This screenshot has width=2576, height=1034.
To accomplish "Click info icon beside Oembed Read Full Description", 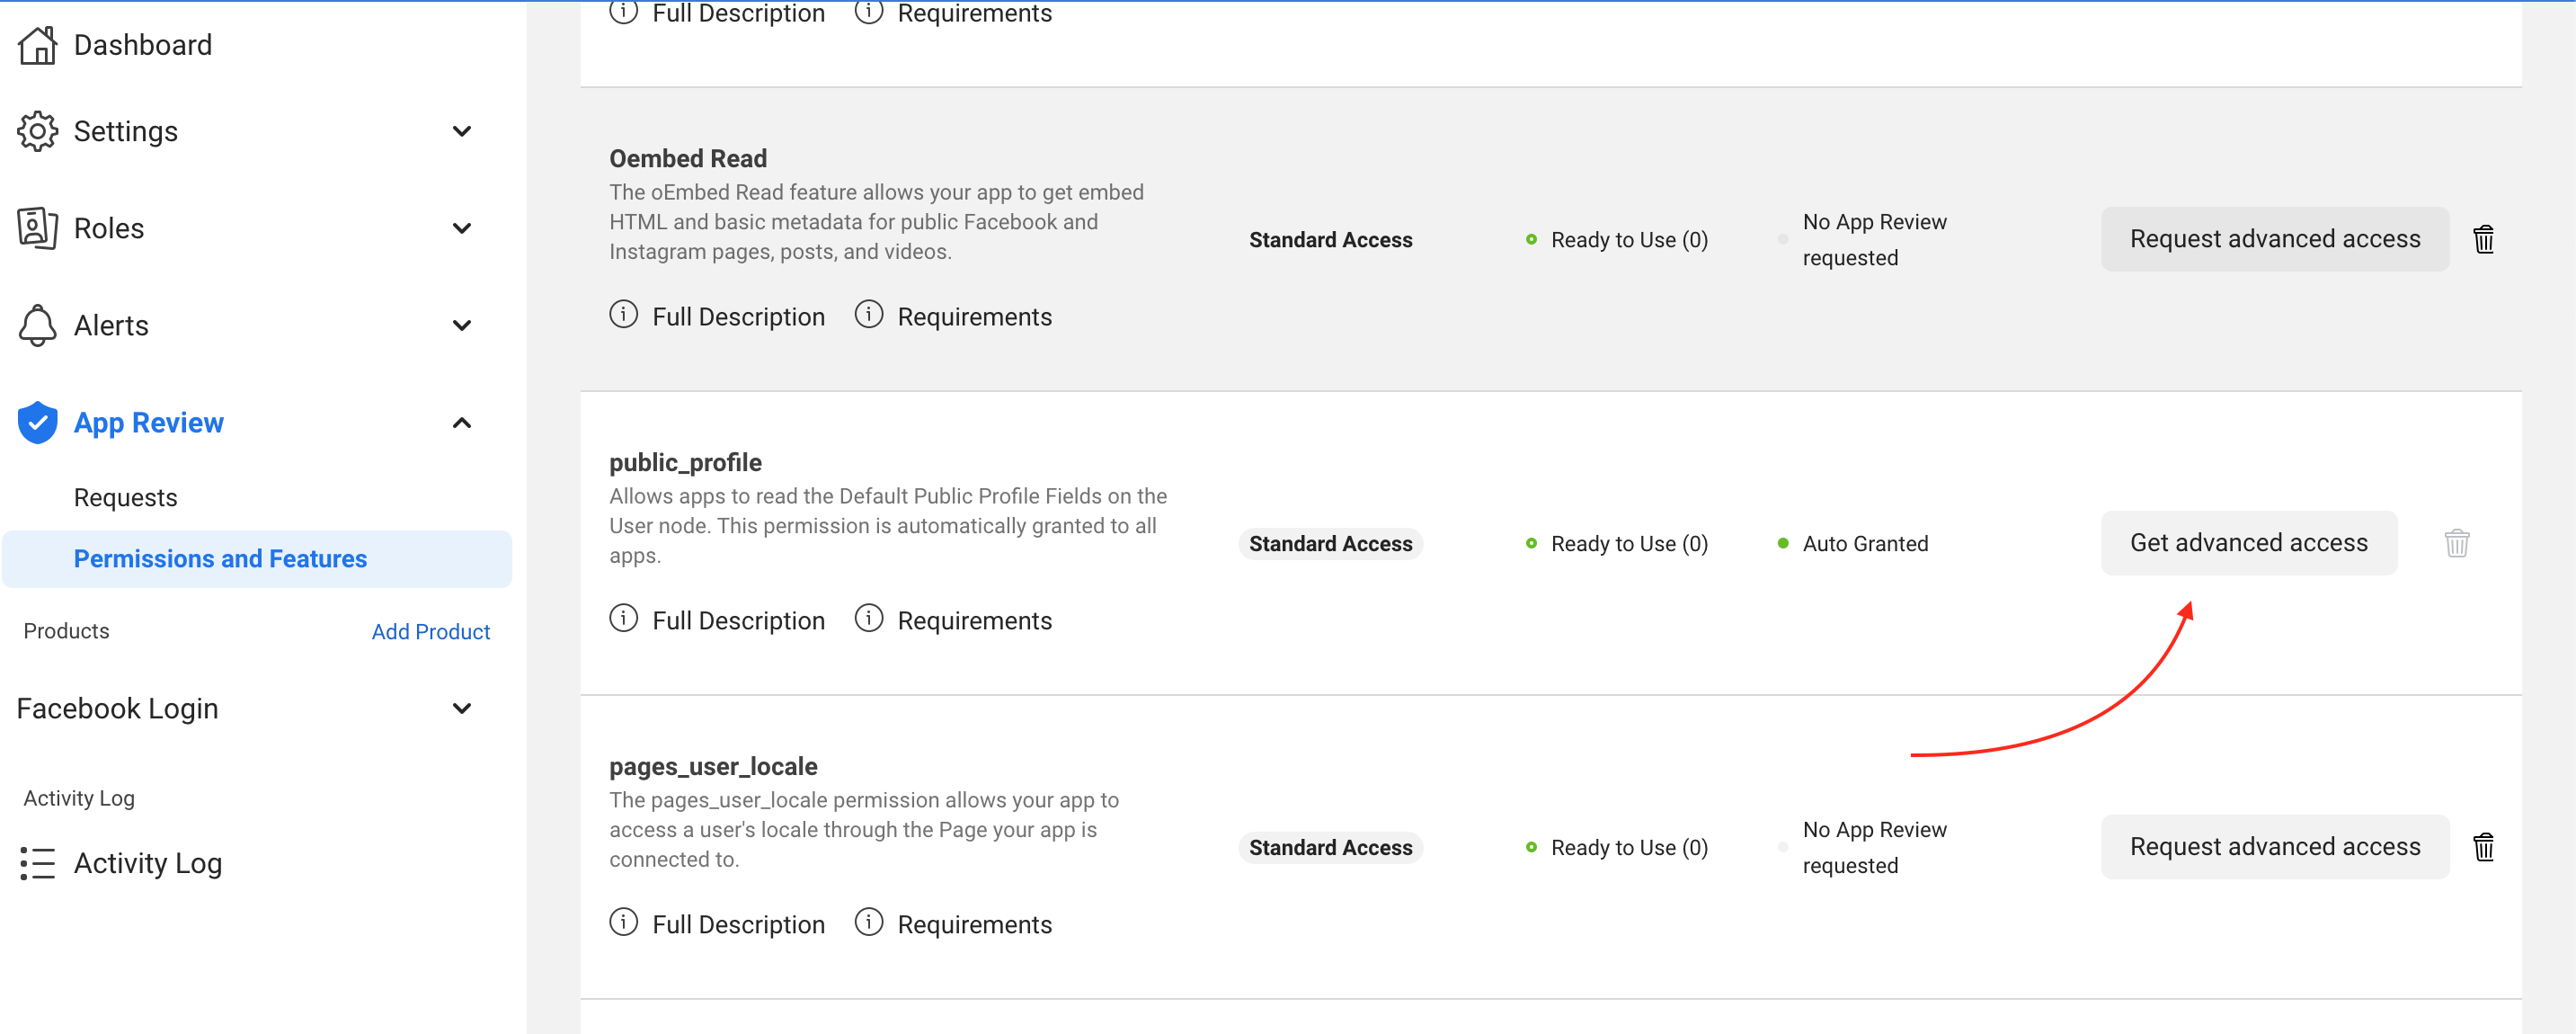I will tap(624, 314).
